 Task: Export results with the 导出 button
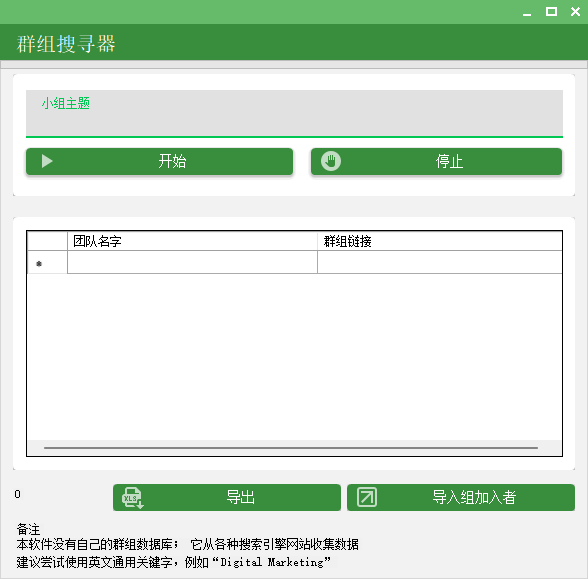[x=227, y=498]
